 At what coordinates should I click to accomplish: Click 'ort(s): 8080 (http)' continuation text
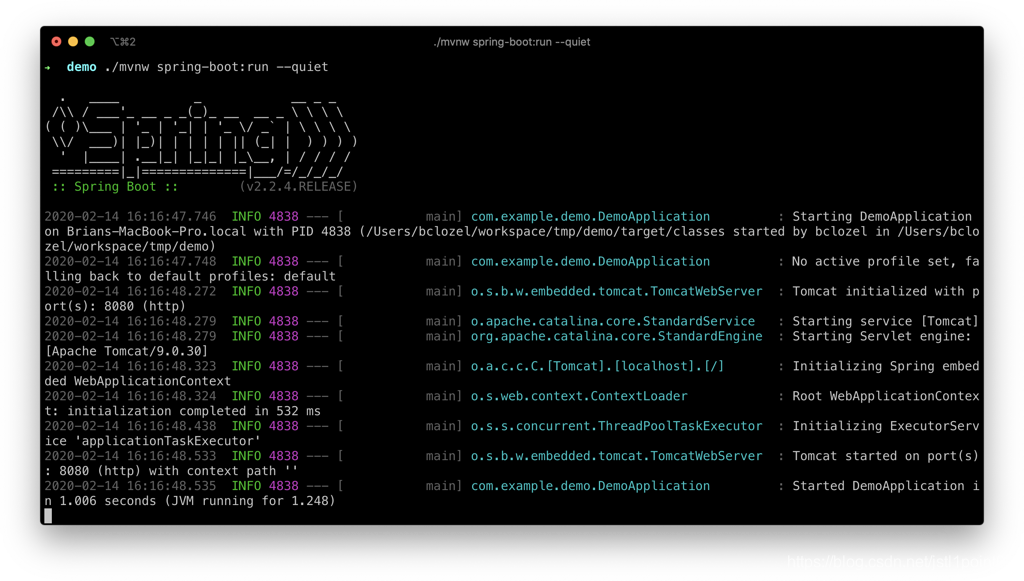115,306
